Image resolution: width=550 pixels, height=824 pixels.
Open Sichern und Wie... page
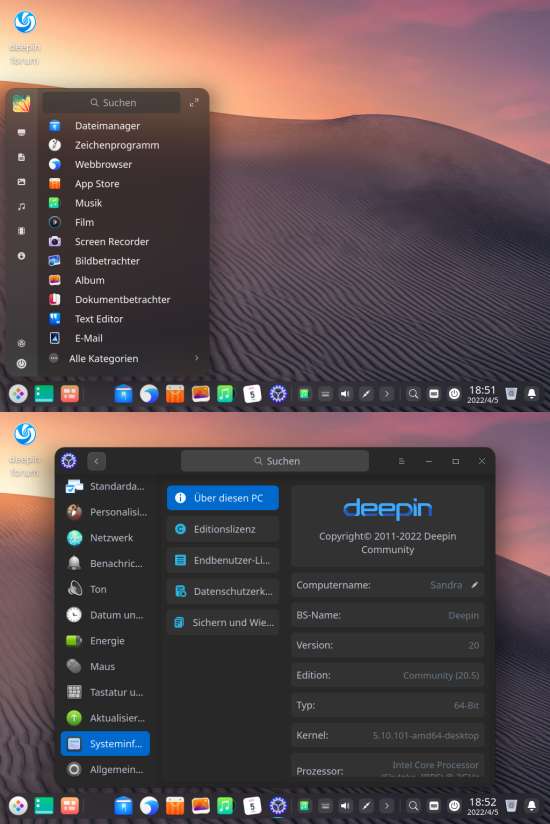(x=223, y=622)
